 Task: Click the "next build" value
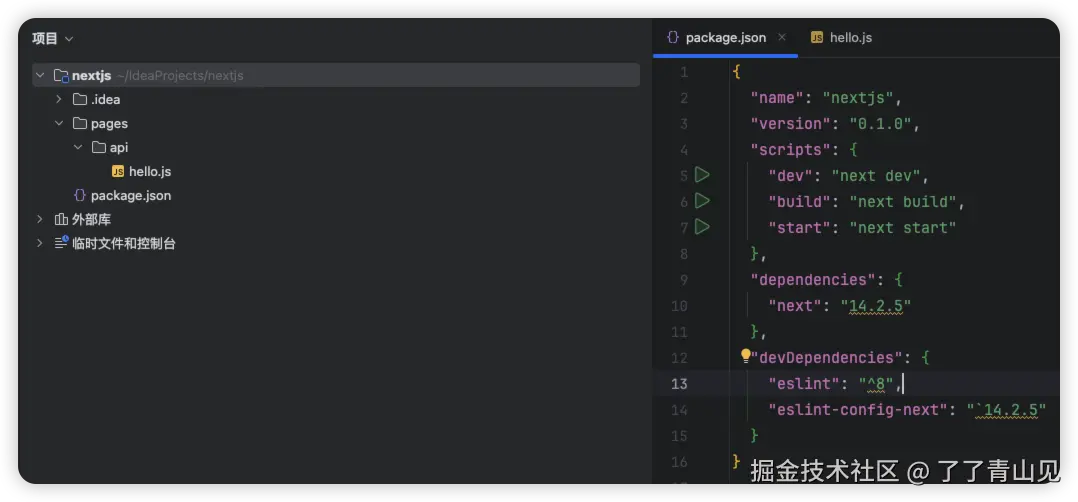point(903,202)
